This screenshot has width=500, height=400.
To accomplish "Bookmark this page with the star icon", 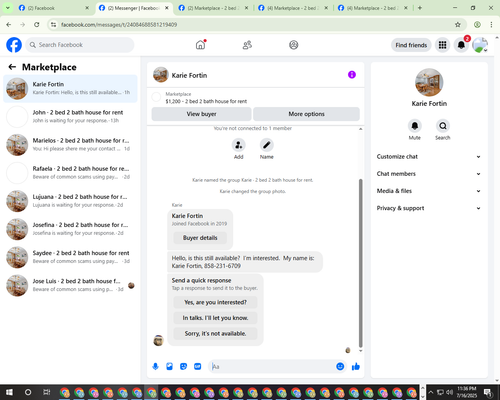I will [458, 25].
